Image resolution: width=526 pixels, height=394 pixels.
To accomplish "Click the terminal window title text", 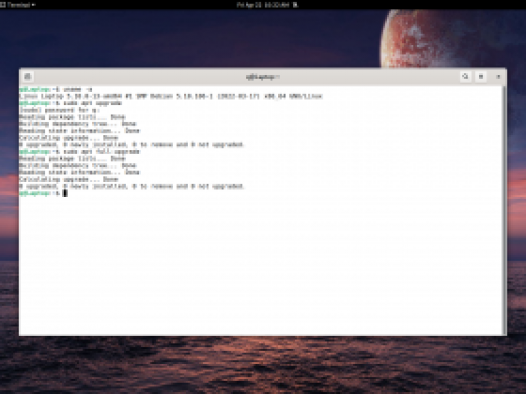I will [x=263, y=77].
